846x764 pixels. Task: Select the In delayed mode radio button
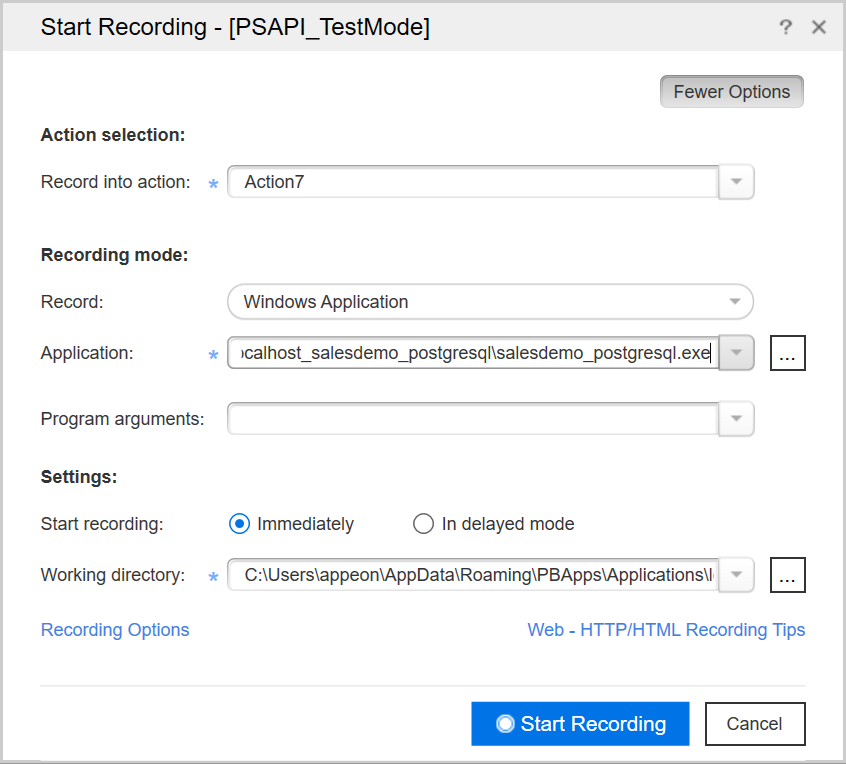click(x=424, y=524)
